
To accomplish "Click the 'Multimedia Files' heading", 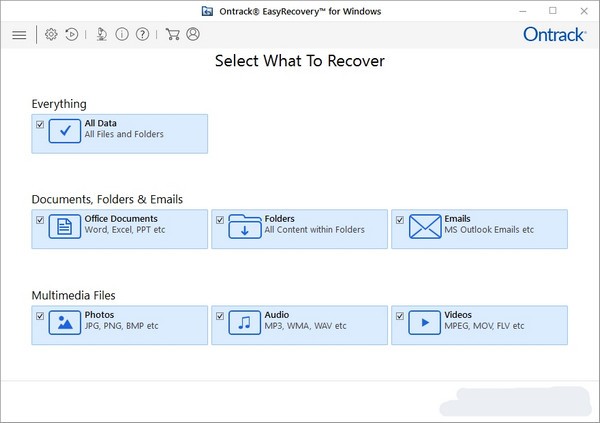I will 73,296.
